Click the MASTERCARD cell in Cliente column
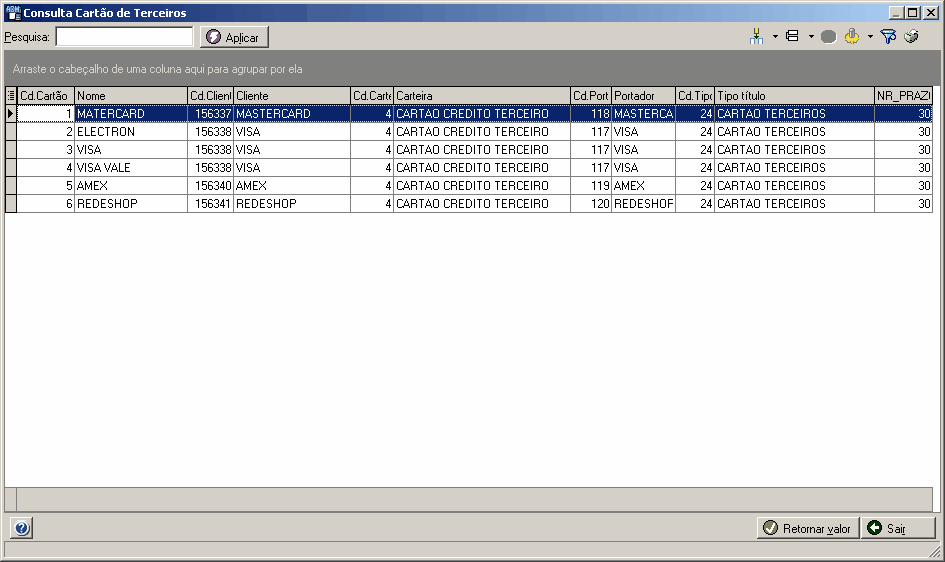The width and height of the screenshot is (945, 562). (292, 113)
